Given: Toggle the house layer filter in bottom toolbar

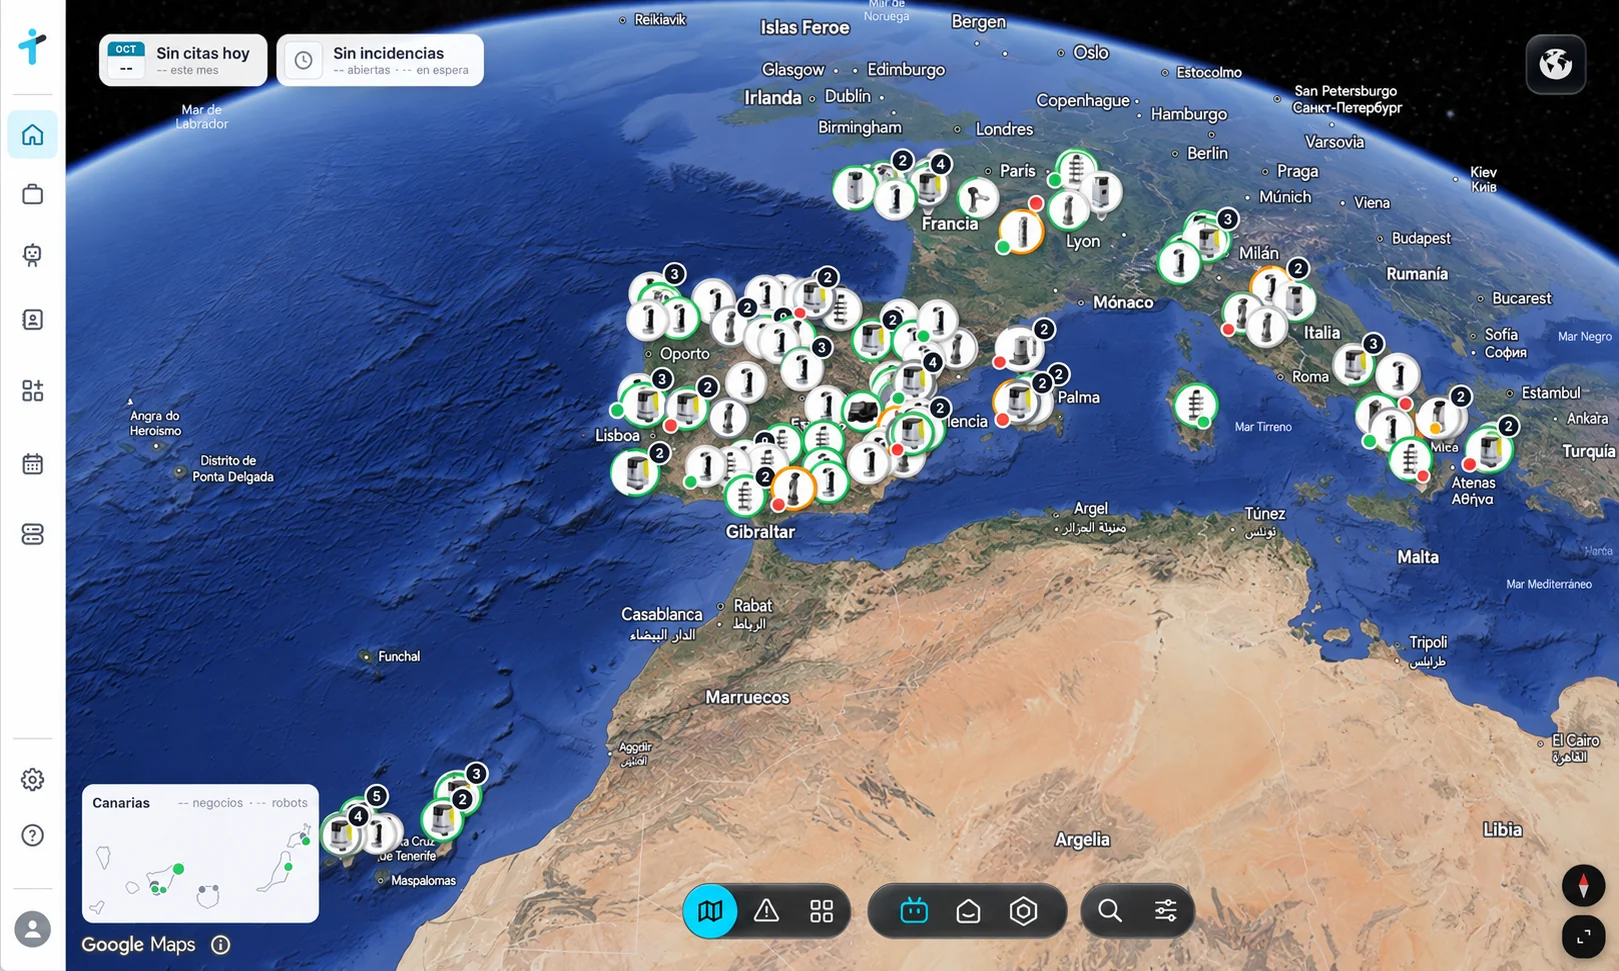Looking at the screenshot, I should (968, 911).
